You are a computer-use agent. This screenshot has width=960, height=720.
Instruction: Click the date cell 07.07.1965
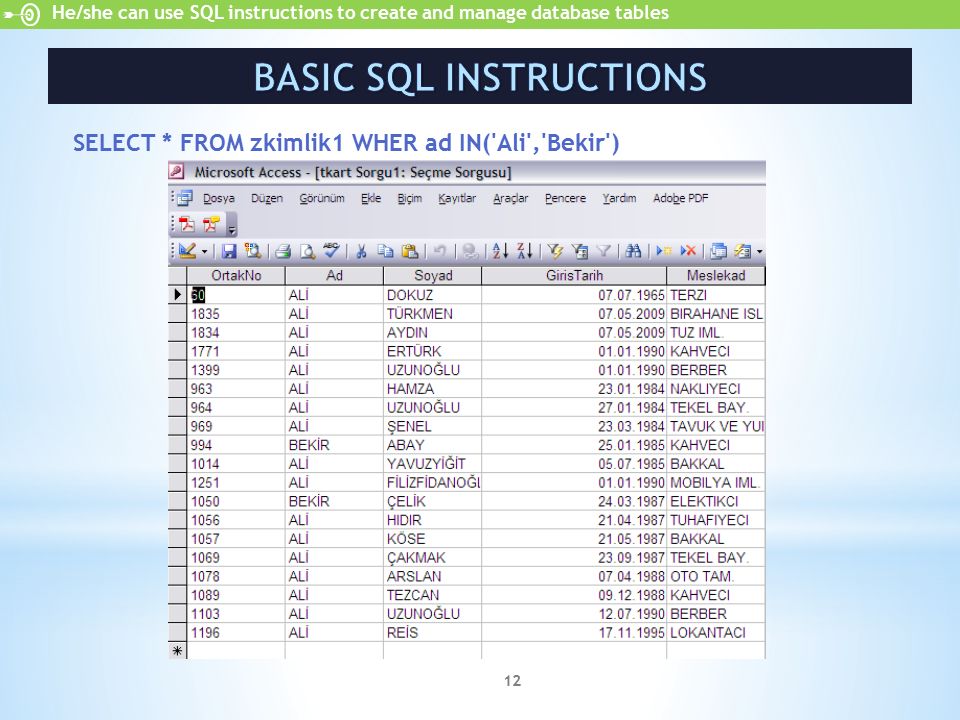point(574,294)
